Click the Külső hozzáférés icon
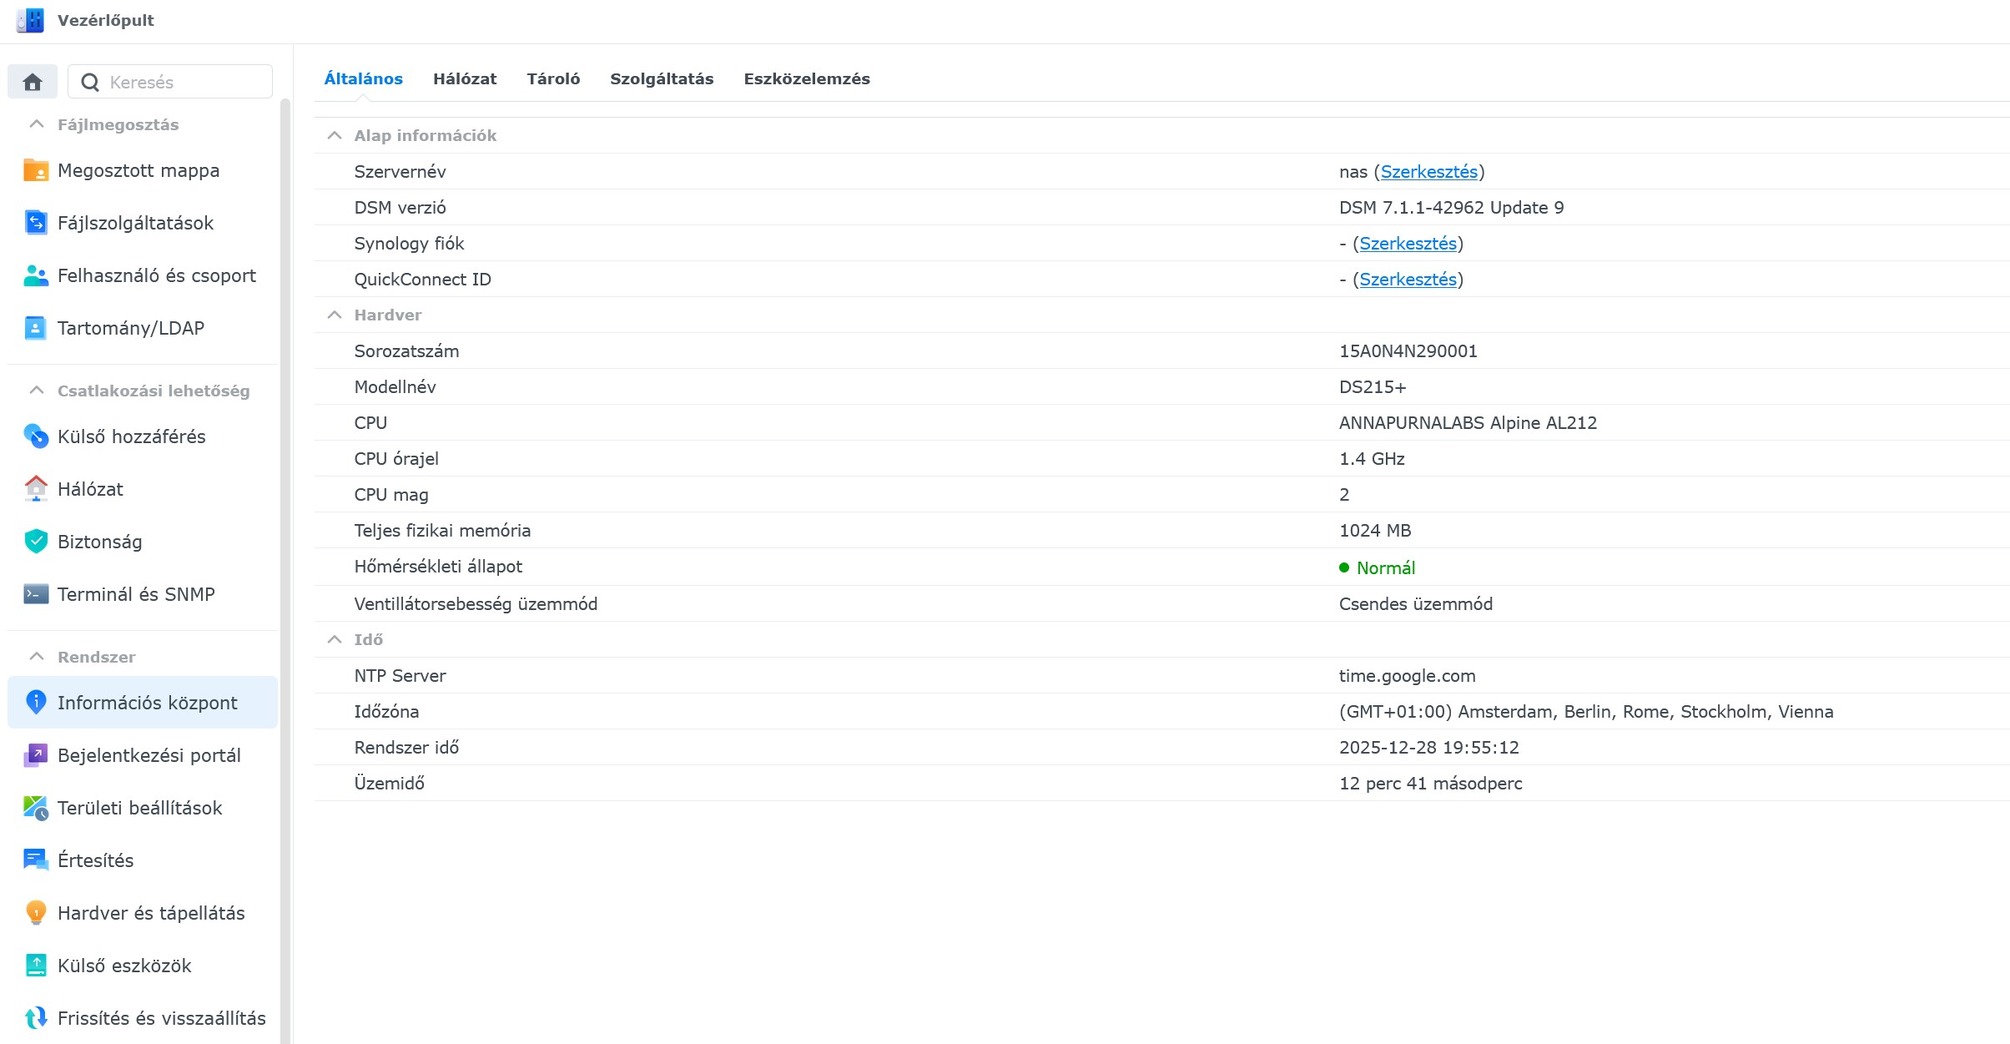The width and height of the screenshot is (2010, 1044). tap(36, 437)
